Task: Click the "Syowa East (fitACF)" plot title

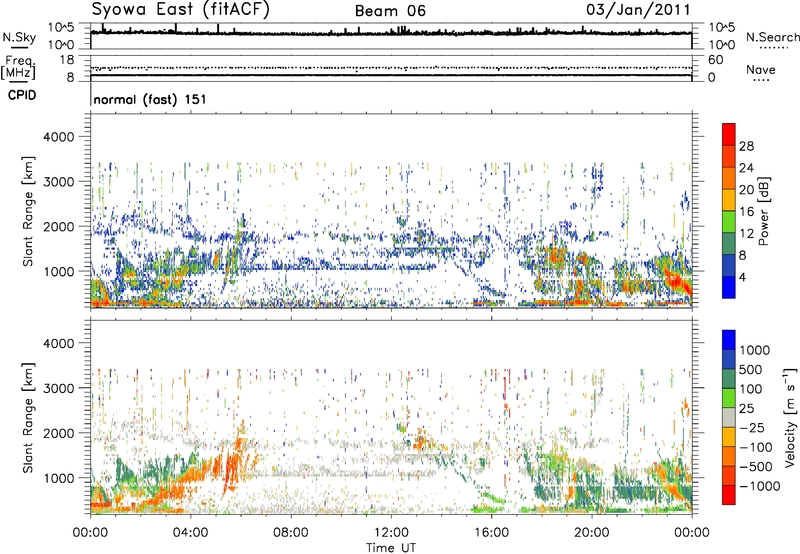Action: coord(180,9)
